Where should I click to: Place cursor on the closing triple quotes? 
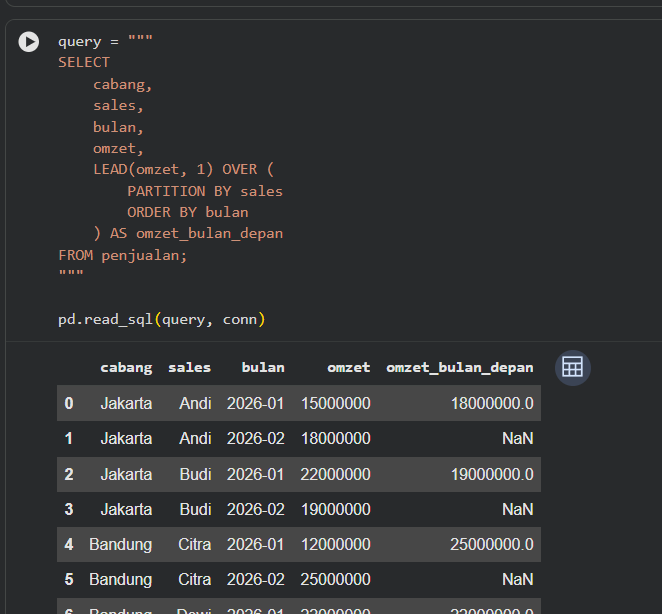[71, 273]
